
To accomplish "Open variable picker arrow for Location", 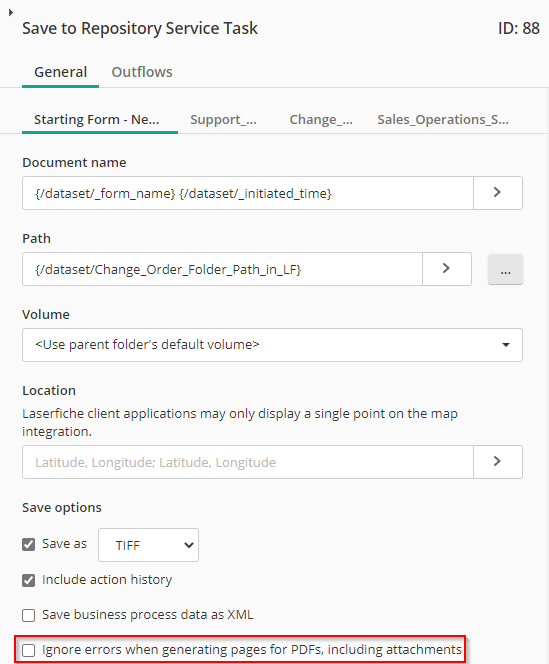I will click(x=498, y=462).
